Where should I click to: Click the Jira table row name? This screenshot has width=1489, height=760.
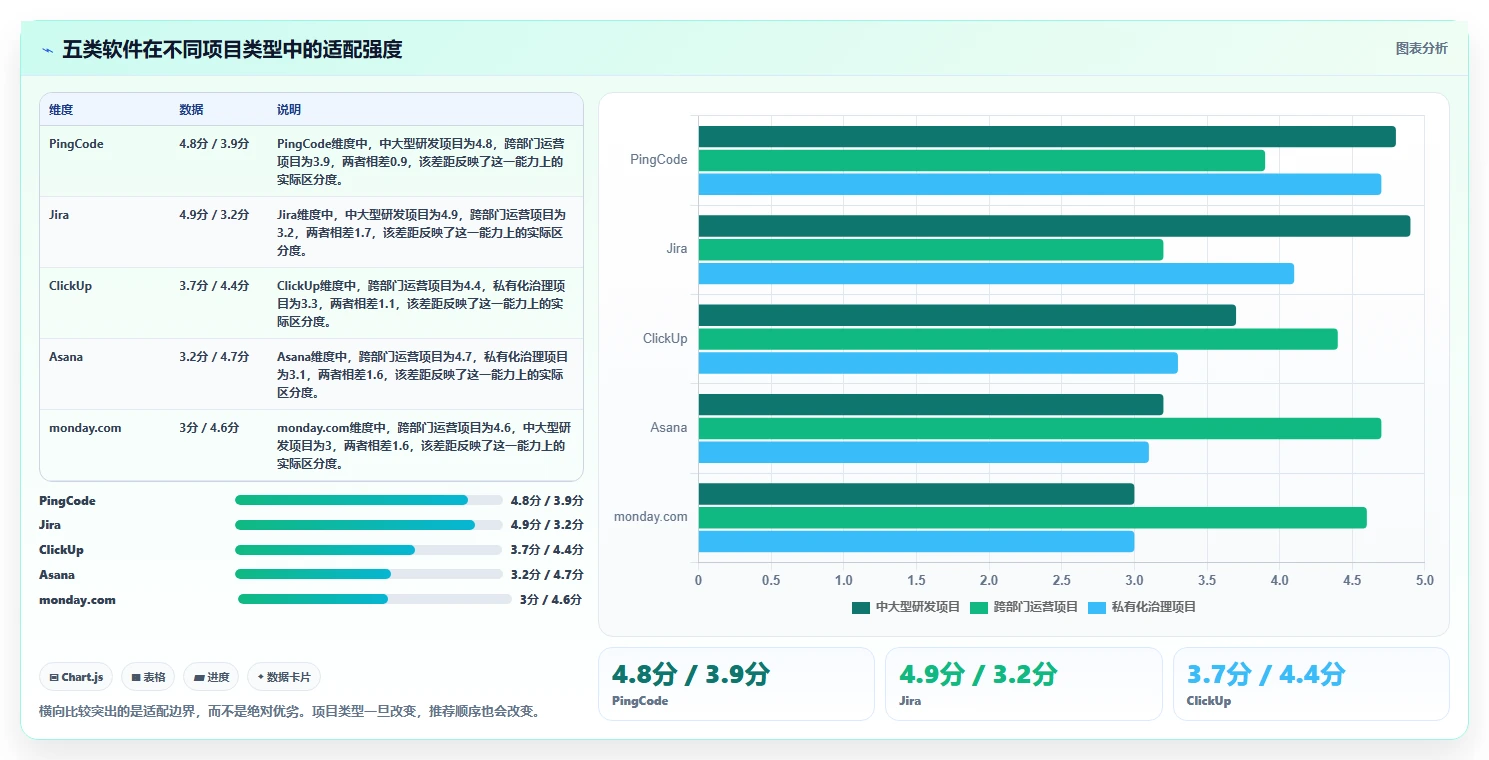(x=59, y=215)
